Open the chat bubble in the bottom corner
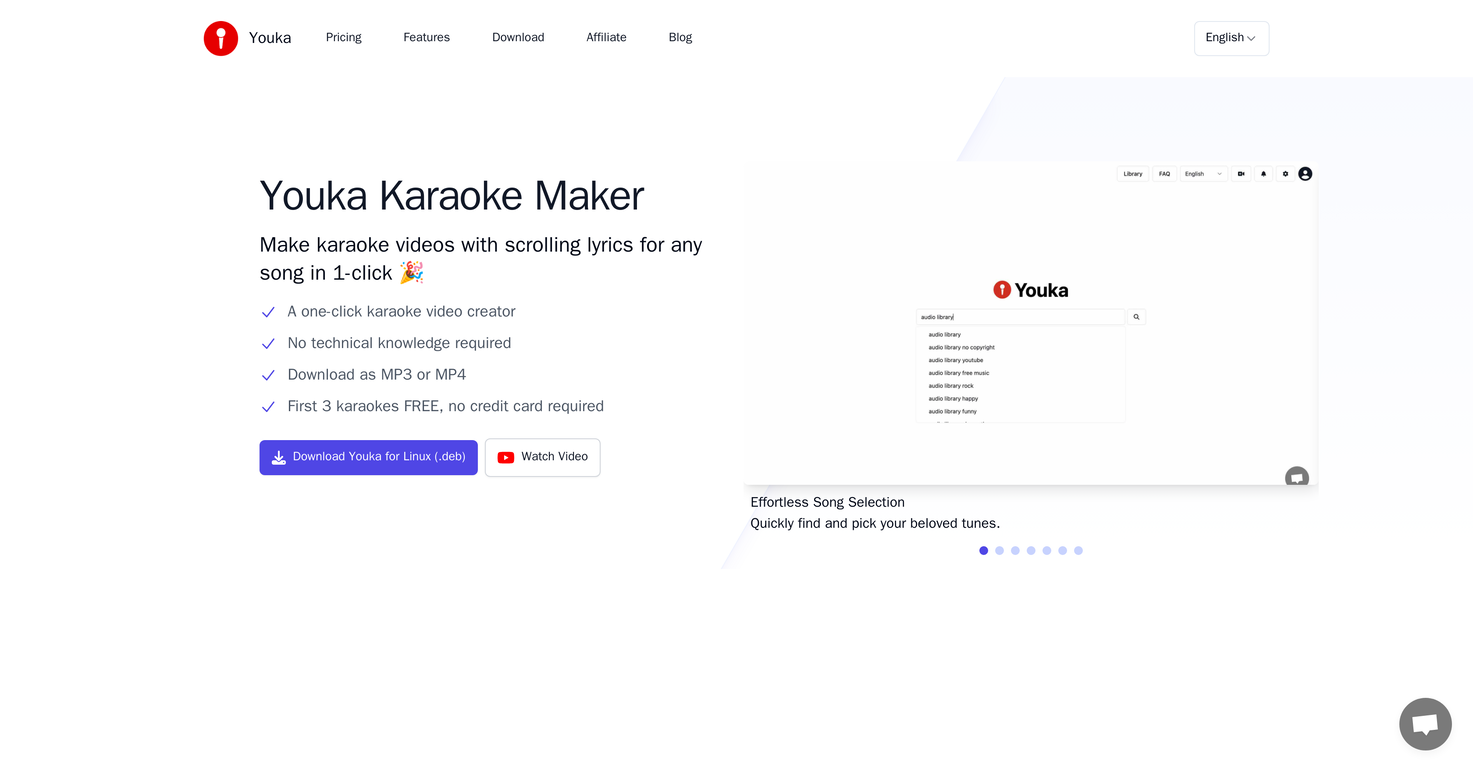Image resolution: width=1473 pixels, height=768 pixels. [1424, 723]
